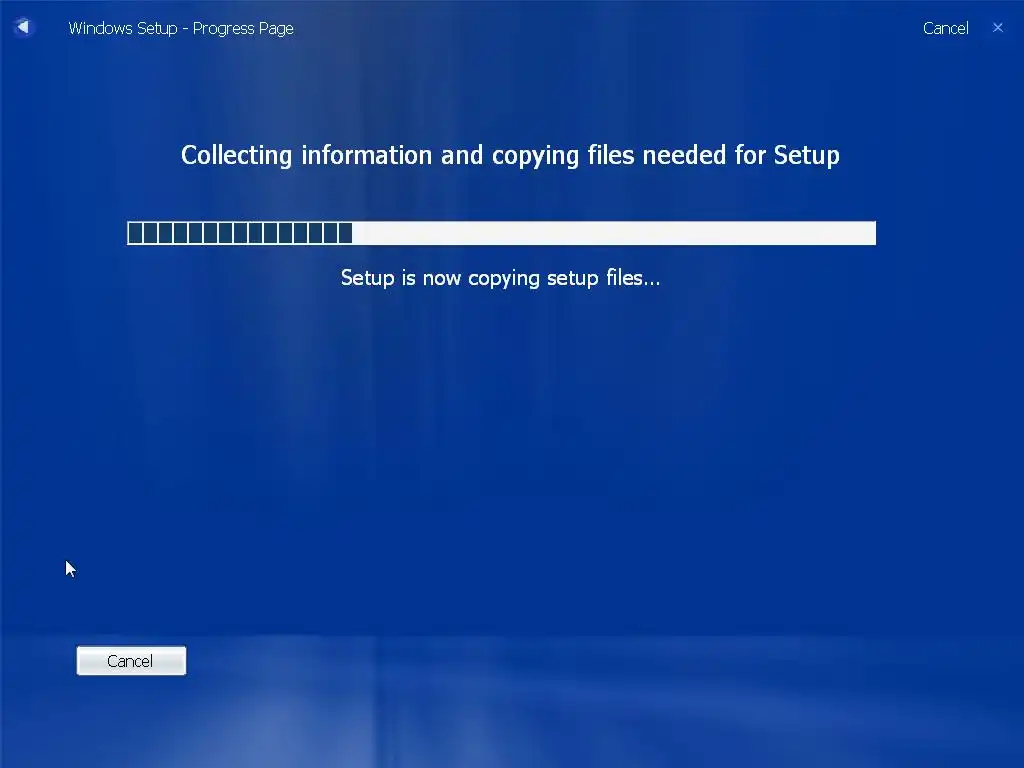Click the last filled block of the progress bar
Viewport: 1024px width, 768px height.
pos(345,233)
